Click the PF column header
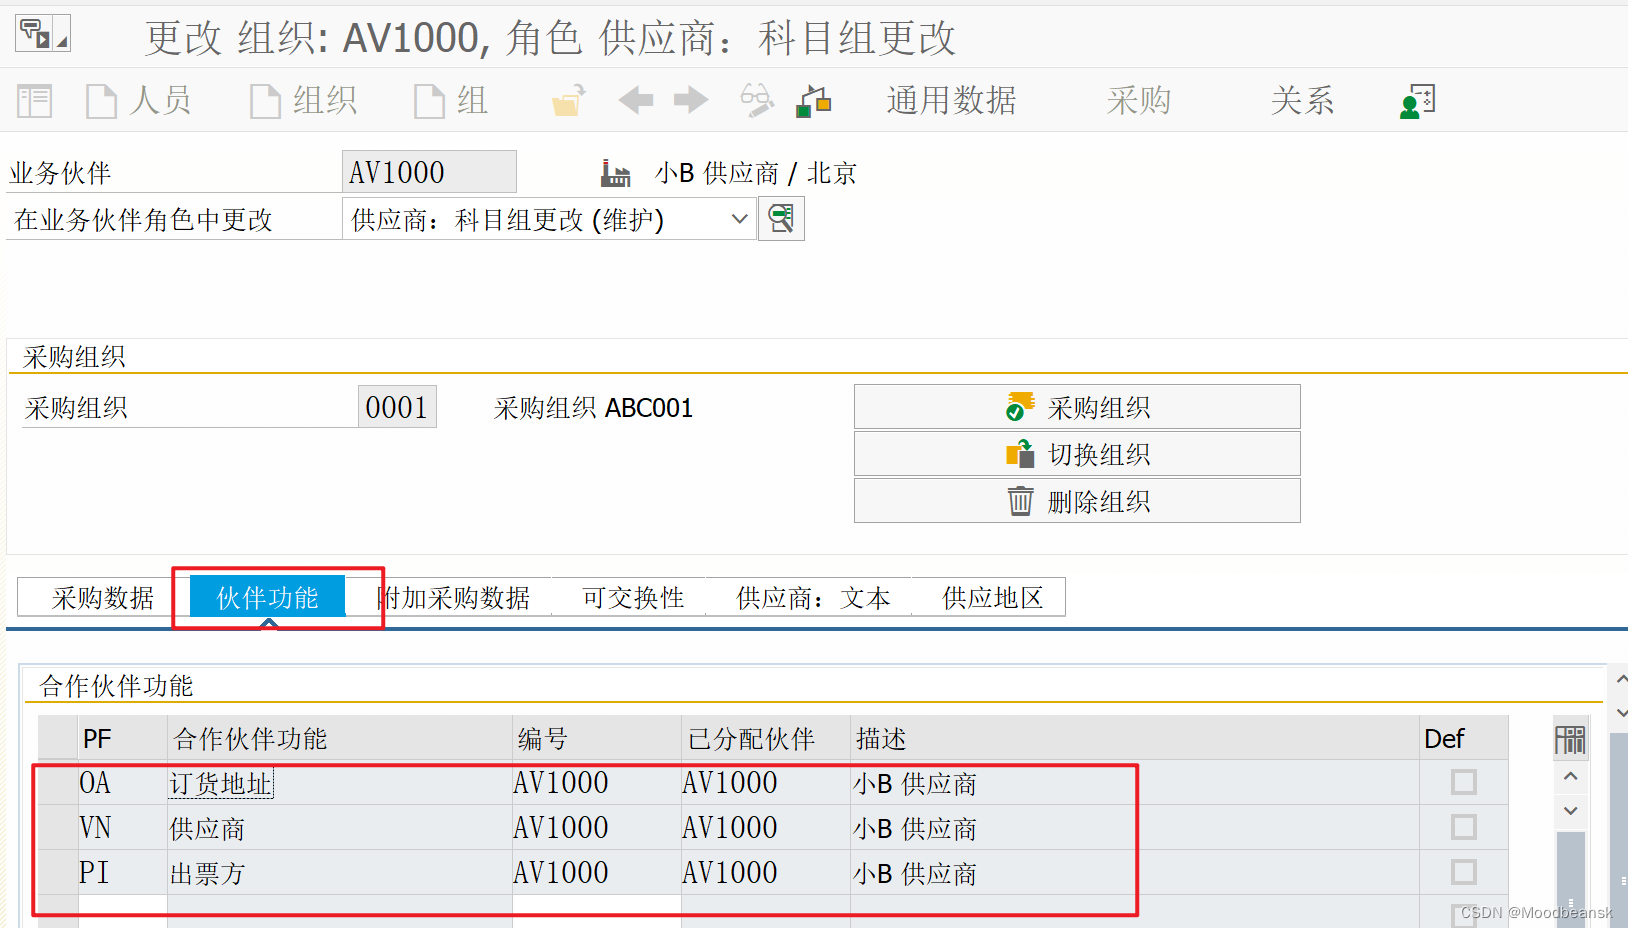This screenshot has height=928, width=1628. tap(123, 739)
